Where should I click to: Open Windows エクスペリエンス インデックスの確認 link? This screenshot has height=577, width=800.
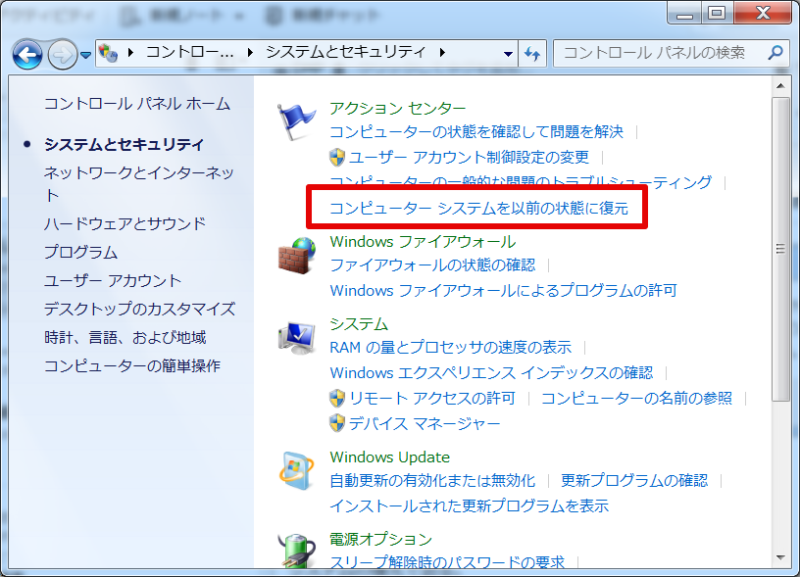491,373
